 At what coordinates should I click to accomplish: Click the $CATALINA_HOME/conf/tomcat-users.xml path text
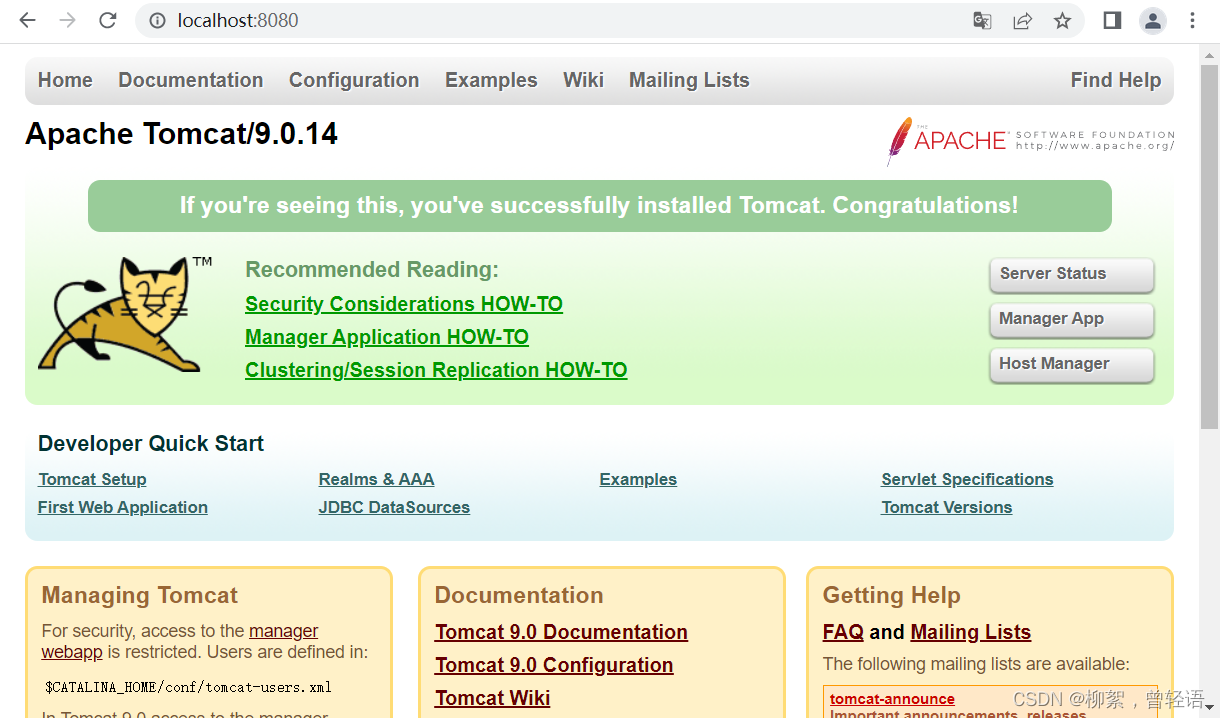pos(188,688)
